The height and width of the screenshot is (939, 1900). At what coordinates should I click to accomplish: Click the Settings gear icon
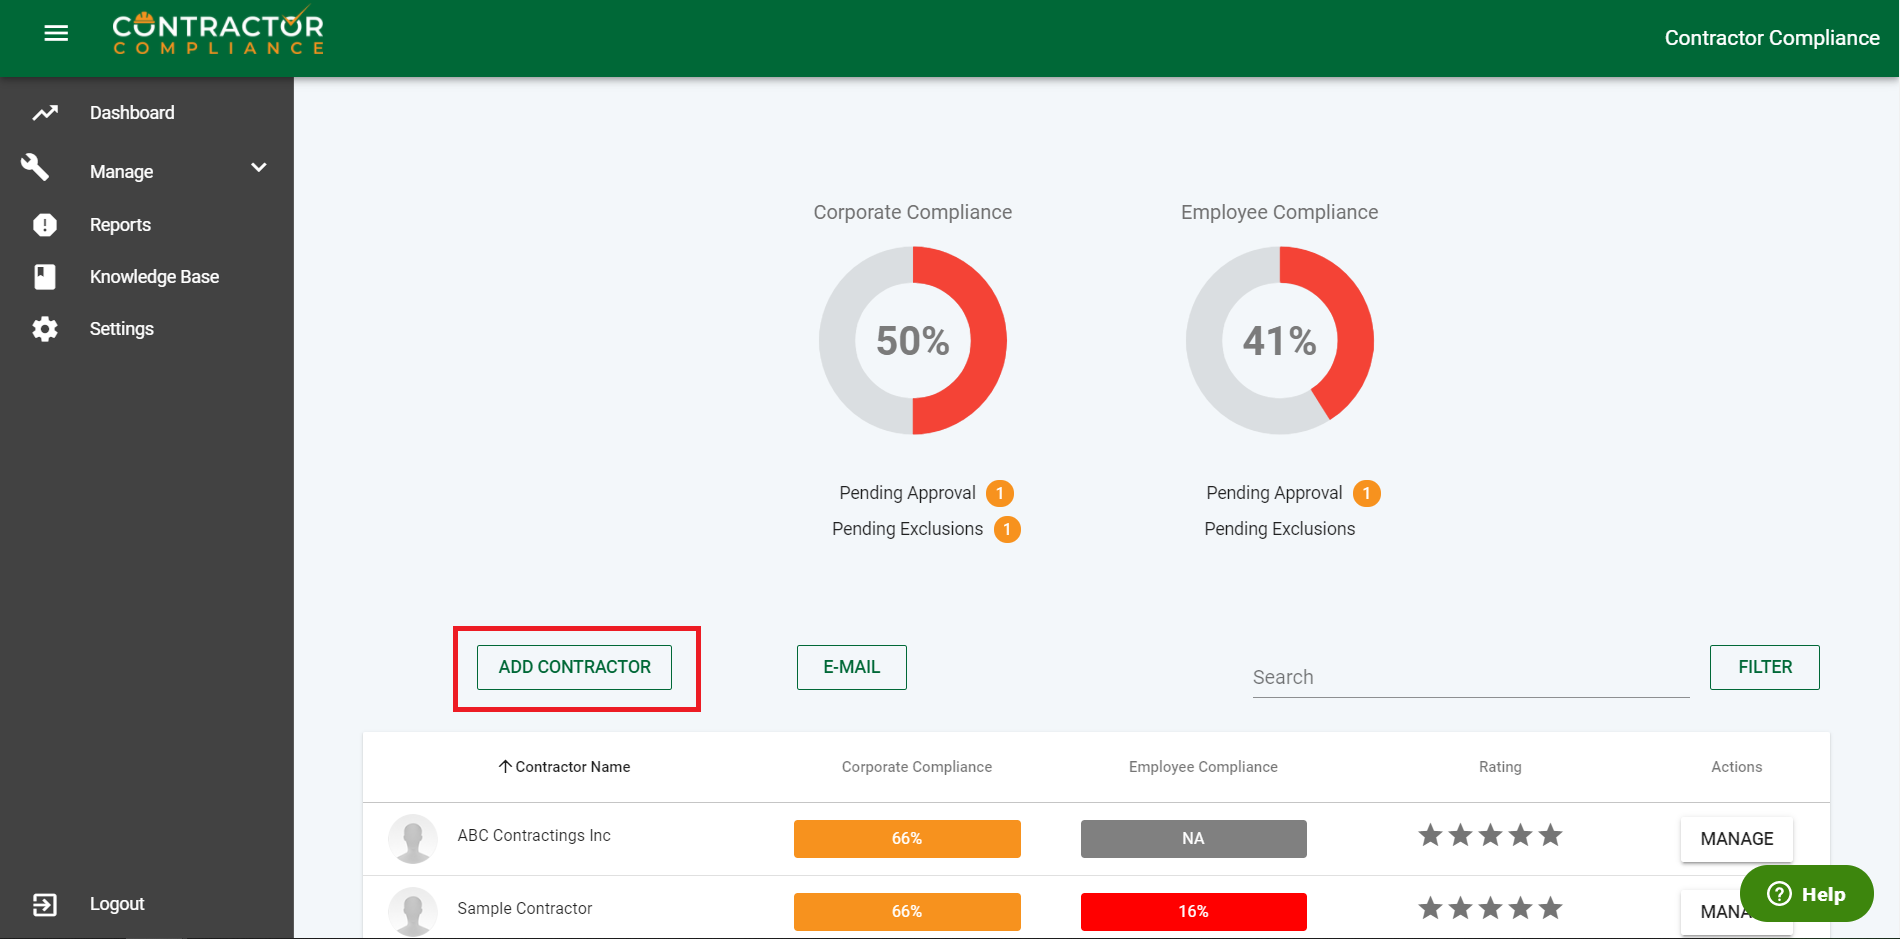(45, 329)
